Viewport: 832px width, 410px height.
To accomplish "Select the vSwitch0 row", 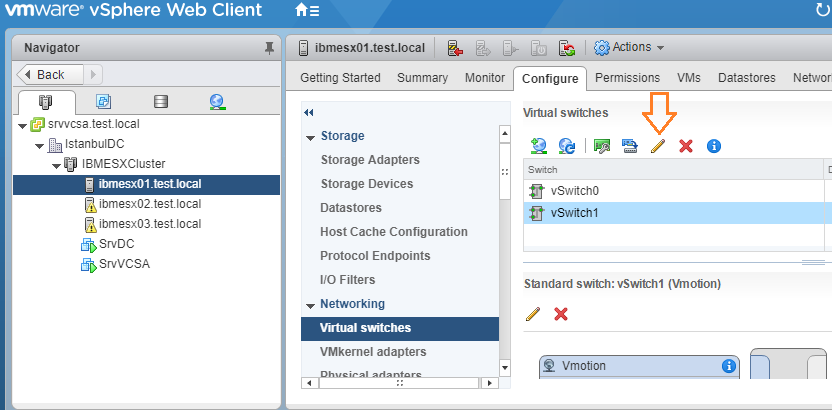I will pos(678,191).
